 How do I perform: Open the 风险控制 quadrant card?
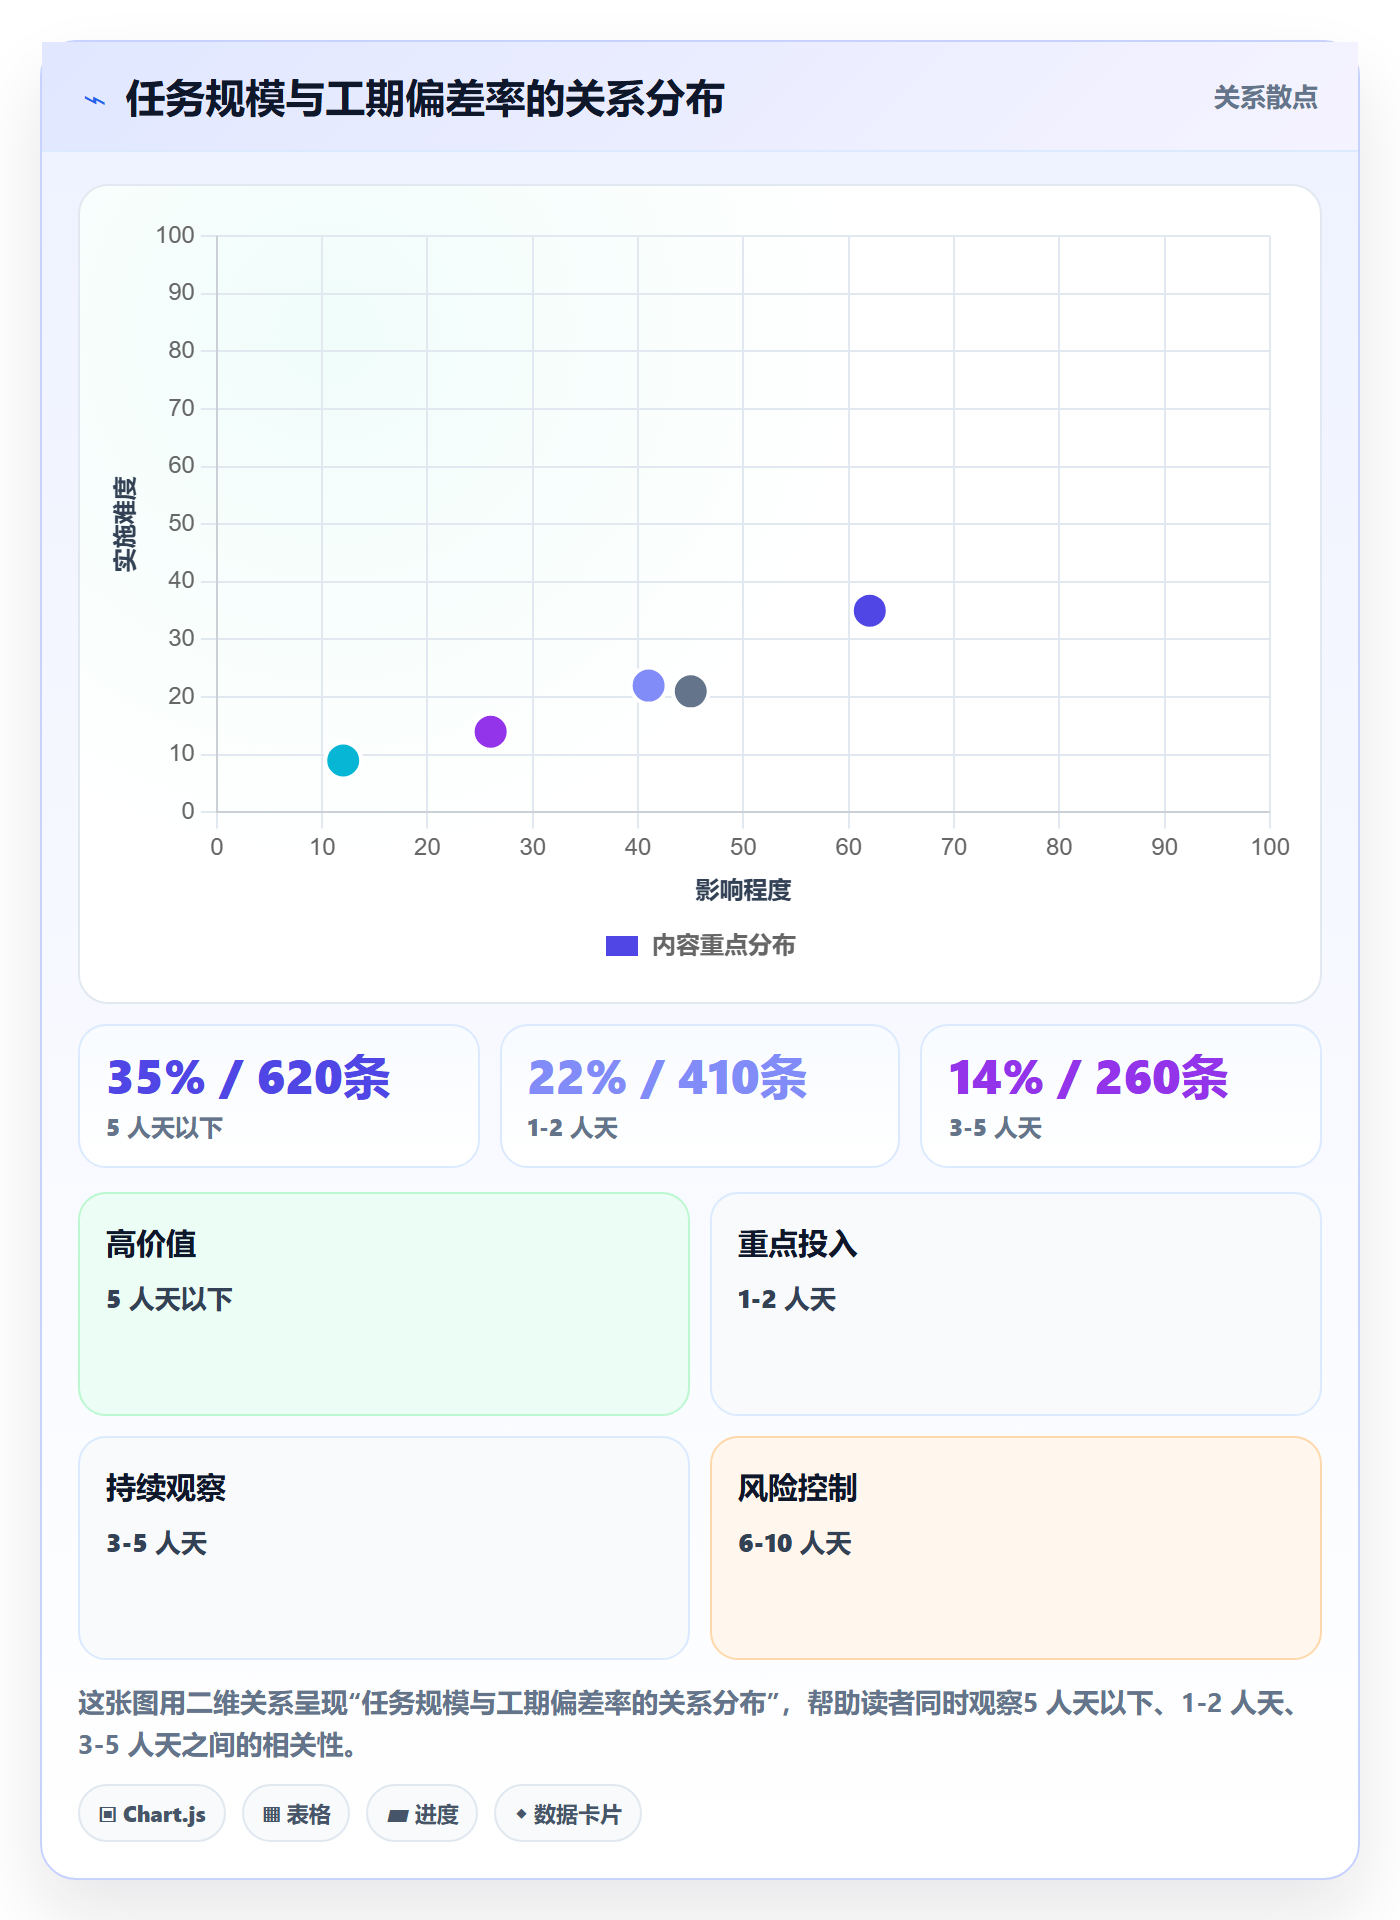[1016, 1548]
